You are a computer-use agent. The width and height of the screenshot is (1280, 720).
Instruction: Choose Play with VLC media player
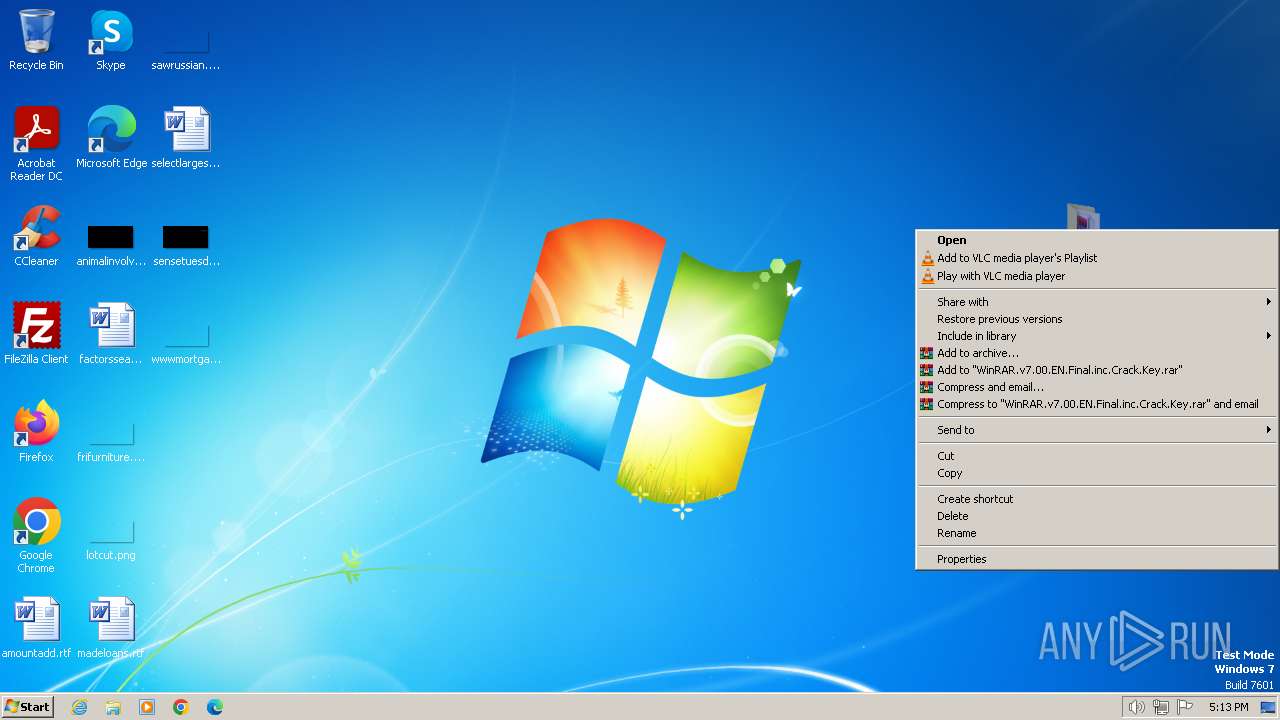[1097, 276]
